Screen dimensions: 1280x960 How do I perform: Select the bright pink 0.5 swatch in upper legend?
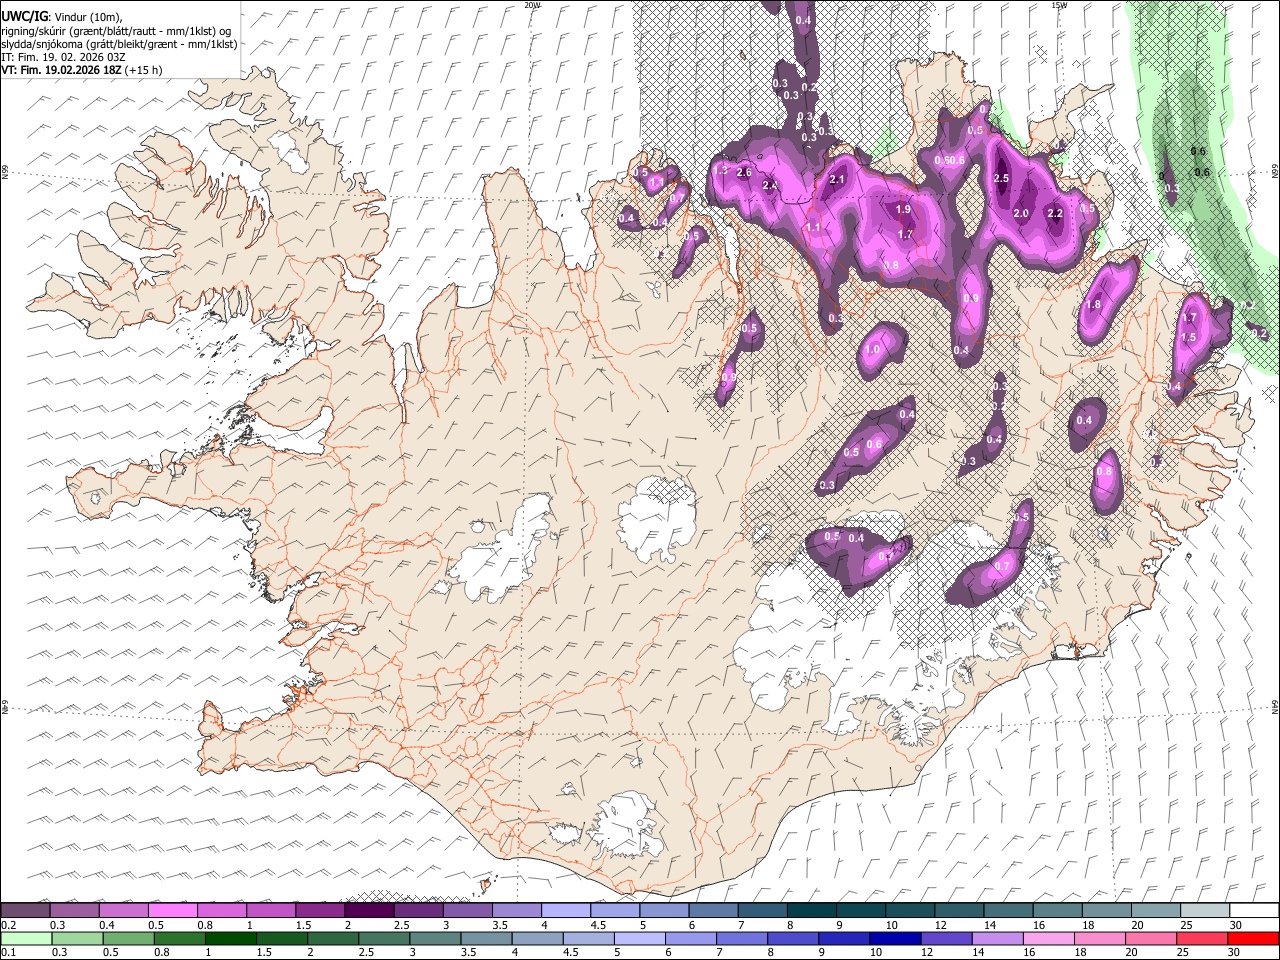pyautogui.click(x=172, y=910)
